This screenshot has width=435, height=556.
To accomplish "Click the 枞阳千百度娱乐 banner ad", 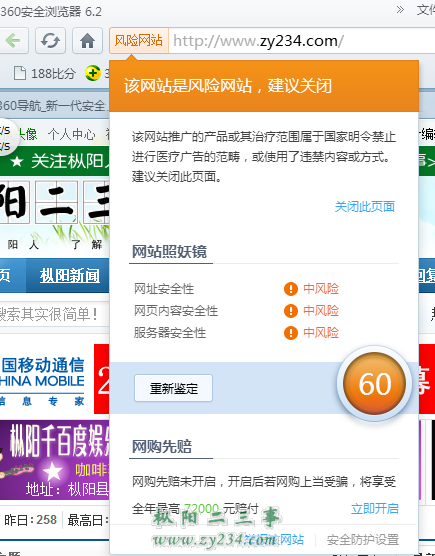I will point(55,460).
